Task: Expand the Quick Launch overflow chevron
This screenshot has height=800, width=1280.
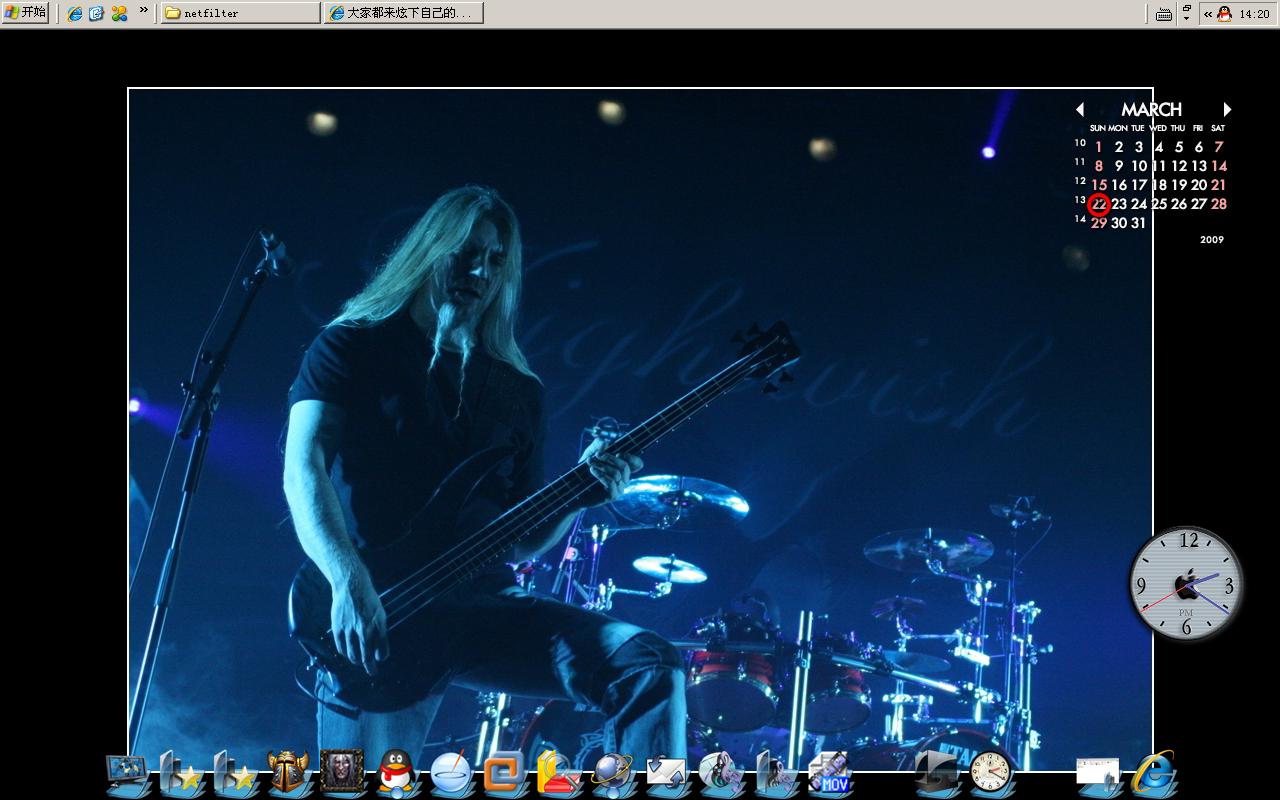Action: point(144,11)
